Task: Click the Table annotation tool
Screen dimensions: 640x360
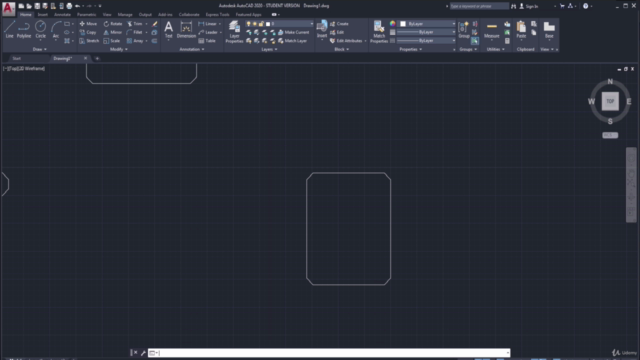Action: click(207, 41)
